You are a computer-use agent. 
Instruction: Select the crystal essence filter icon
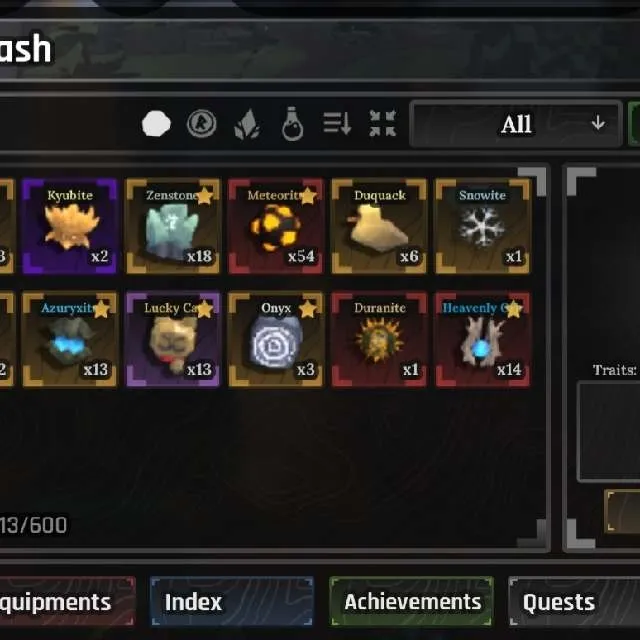pos(247,124)
